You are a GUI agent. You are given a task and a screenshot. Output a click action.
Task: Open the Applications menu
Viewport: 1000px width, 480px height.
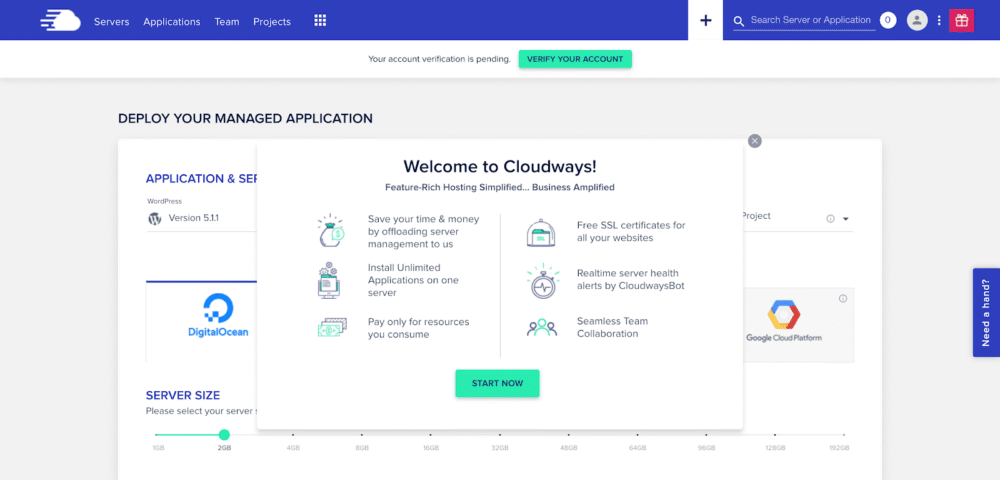pos(171,21)
